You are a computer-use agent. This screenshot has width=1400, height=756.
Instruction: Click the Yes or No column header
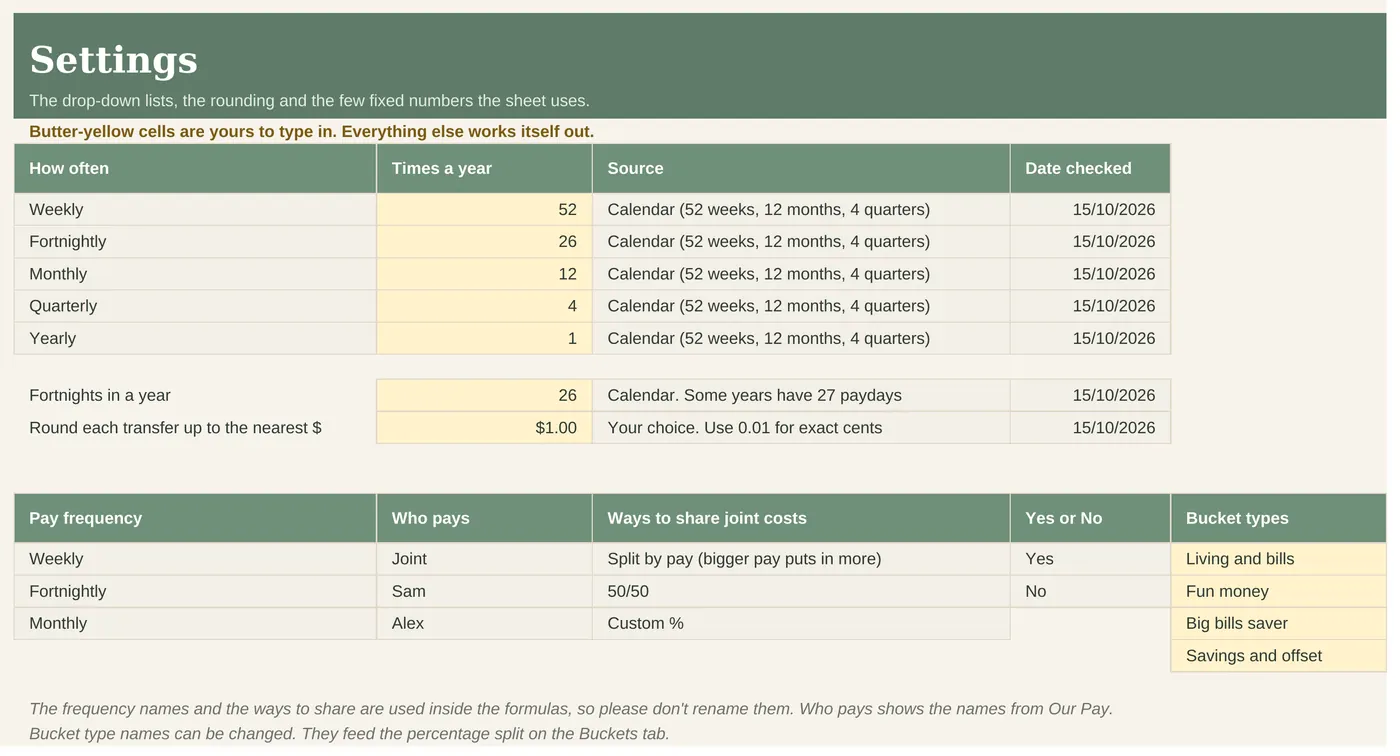point(1090,518)
